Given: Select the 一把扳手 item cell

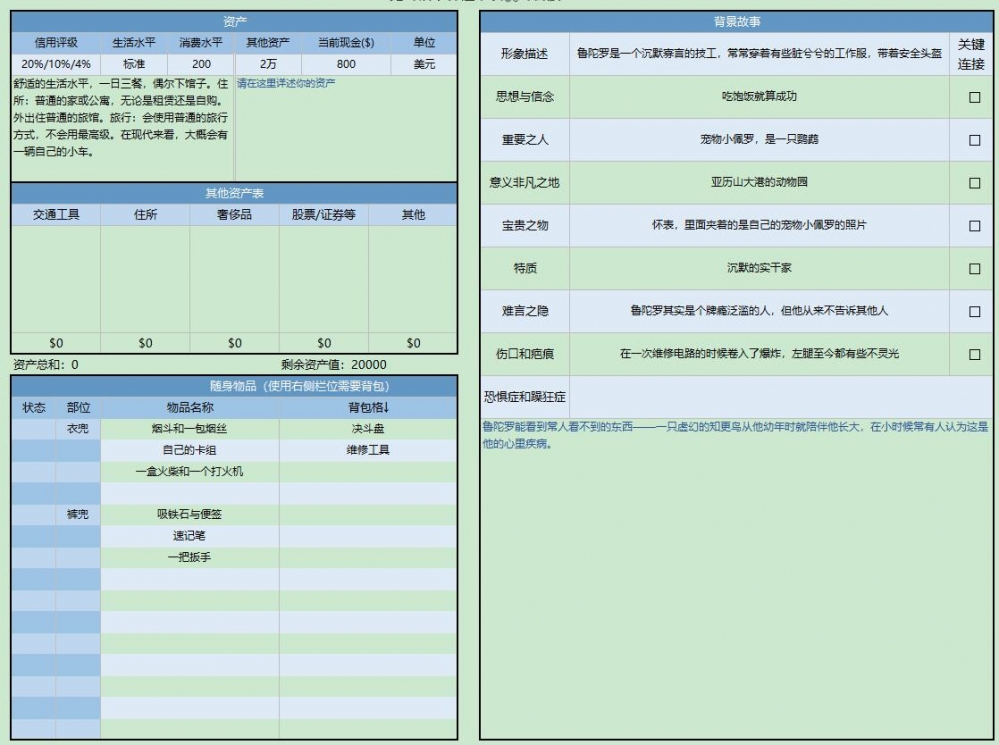Looking at the screenshot, I should click(x=190, y=557).
